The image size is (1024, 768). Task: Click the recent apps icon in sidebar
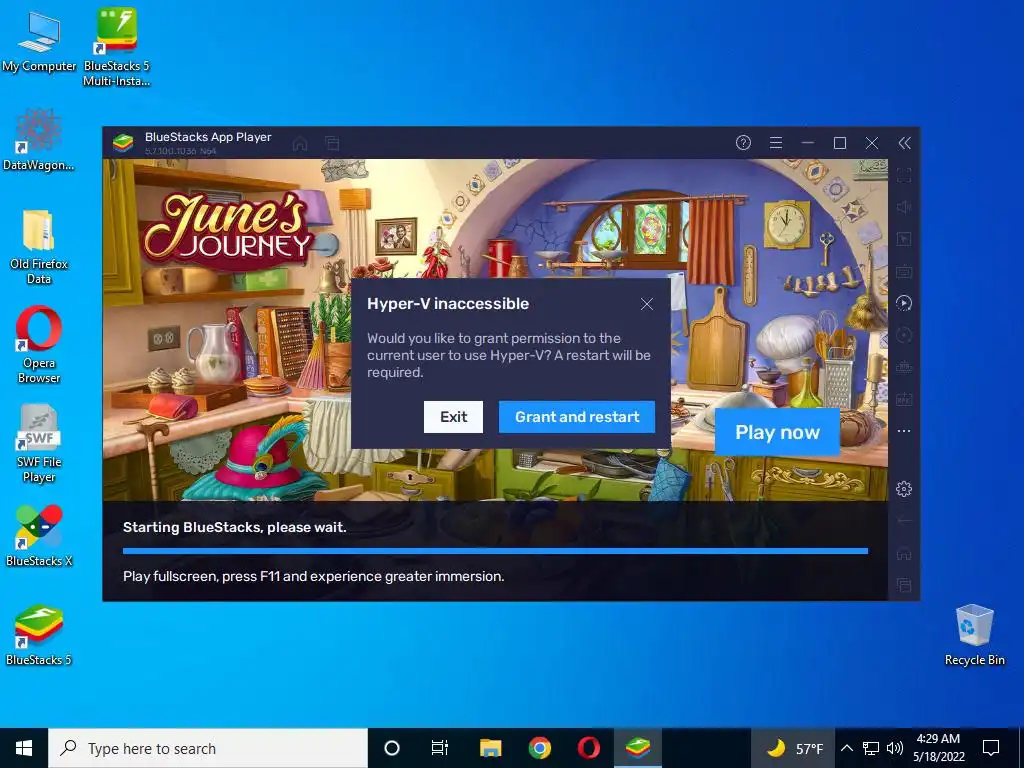(x=904, y=585)
